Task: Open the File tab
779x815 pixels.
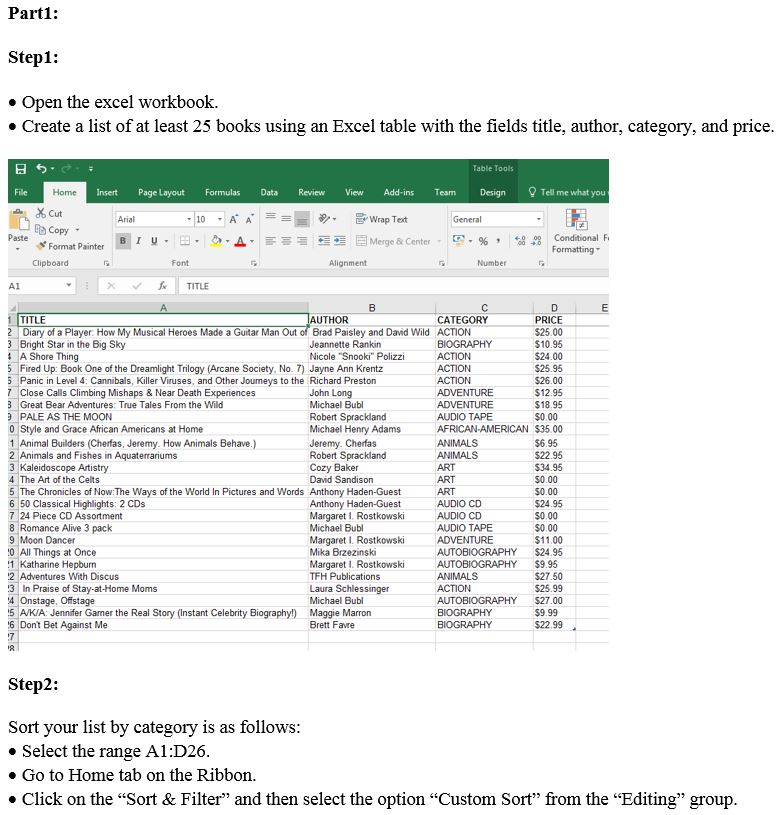Action: 21,192
